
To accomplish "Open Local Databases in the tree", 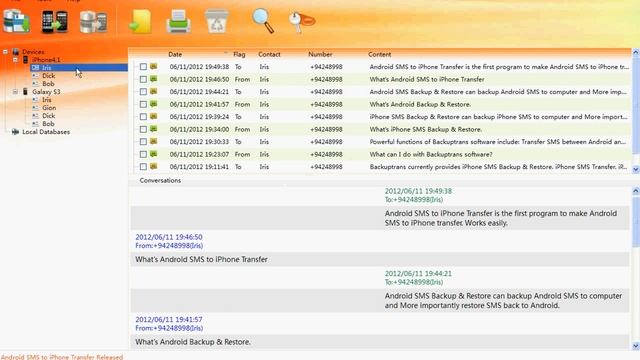I will pyautogui.click(x=46, y=132).
